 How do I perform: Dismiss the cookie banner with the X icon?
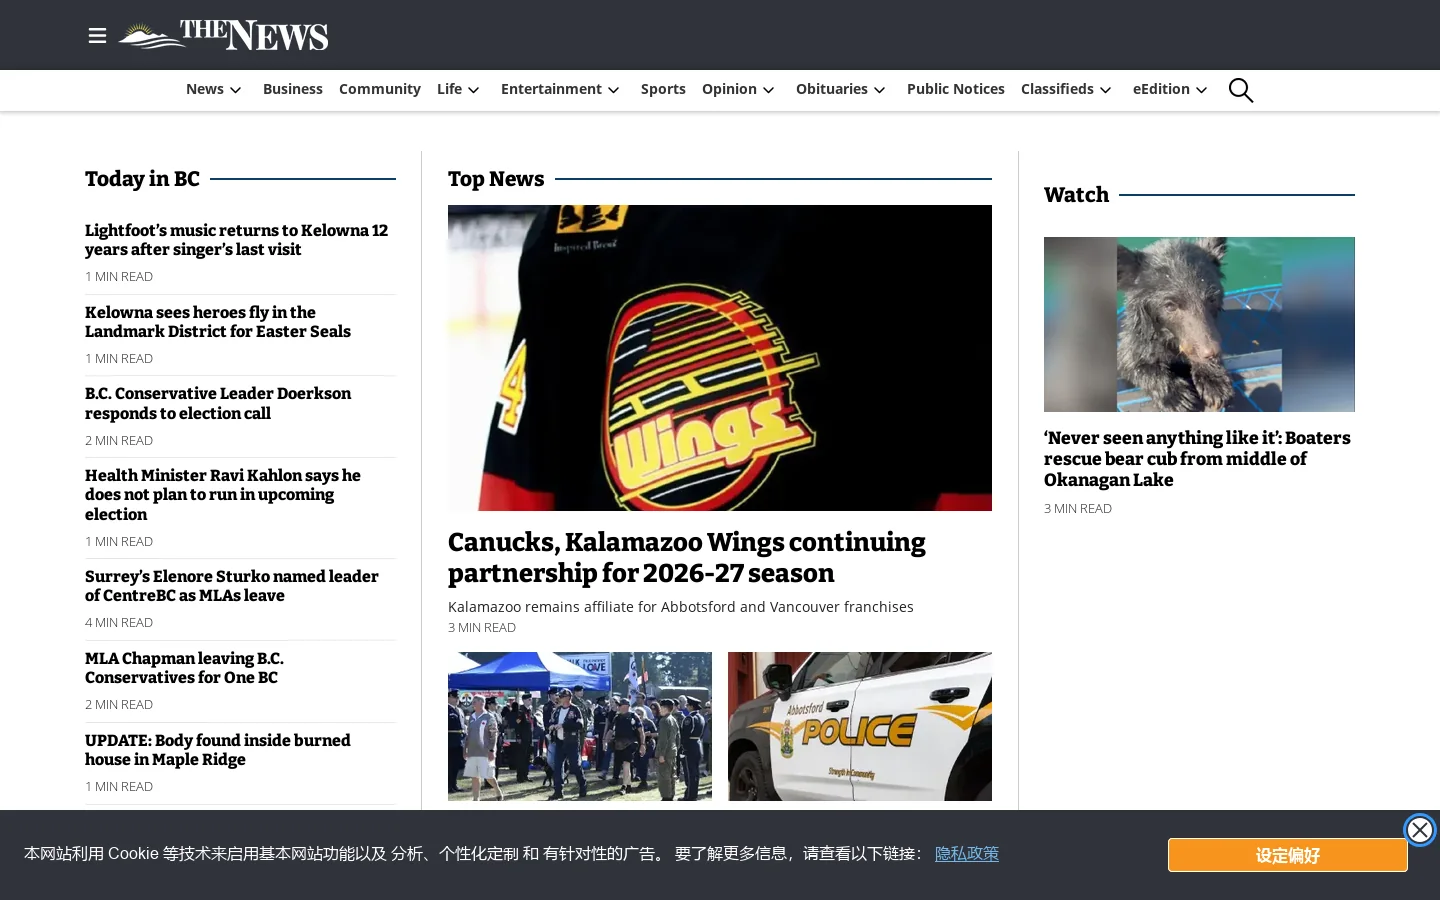(x=1420, y=830)
